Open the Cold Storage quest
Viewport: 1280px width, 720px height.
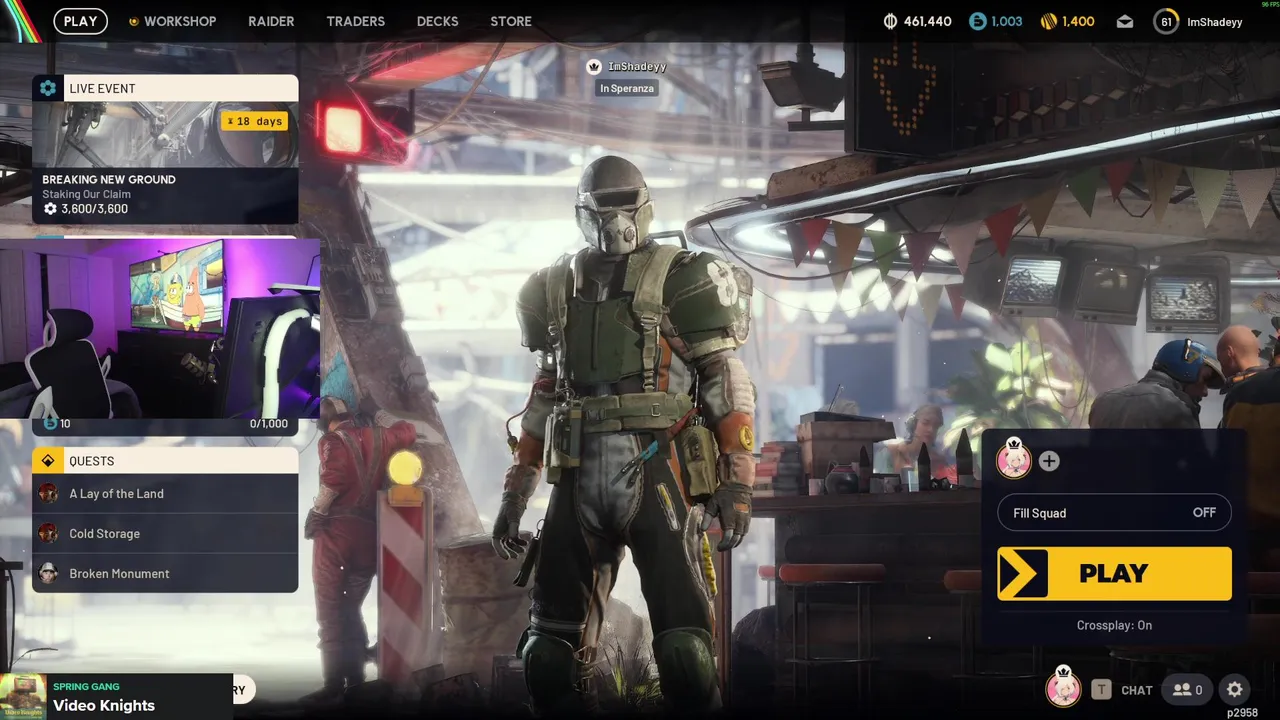pos(165,533)
